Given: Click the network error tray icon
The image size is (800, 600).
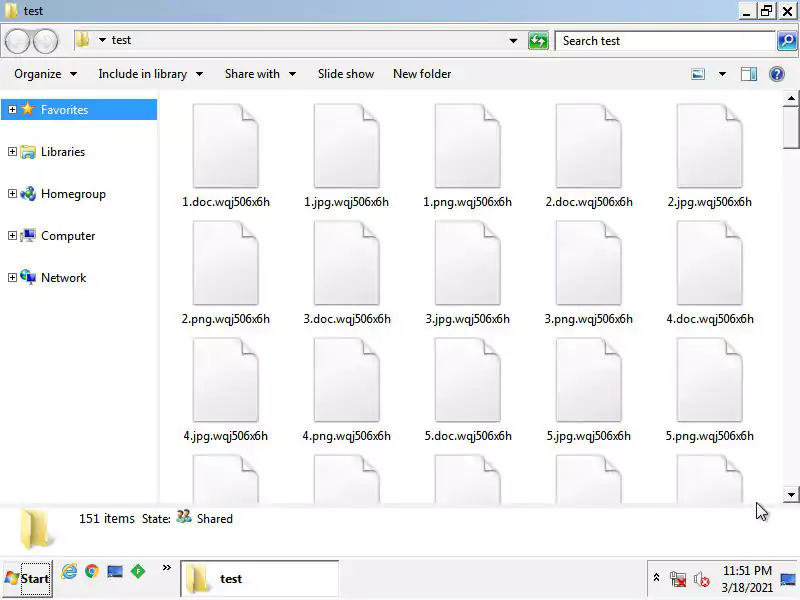Looking at the screenshot, I should (678, 580).
